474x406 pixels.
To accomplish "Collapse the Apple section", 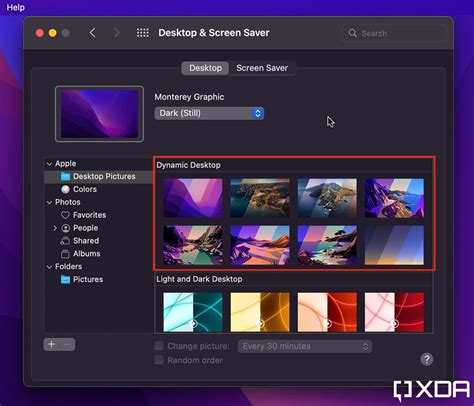I will (x=49, y=164).
